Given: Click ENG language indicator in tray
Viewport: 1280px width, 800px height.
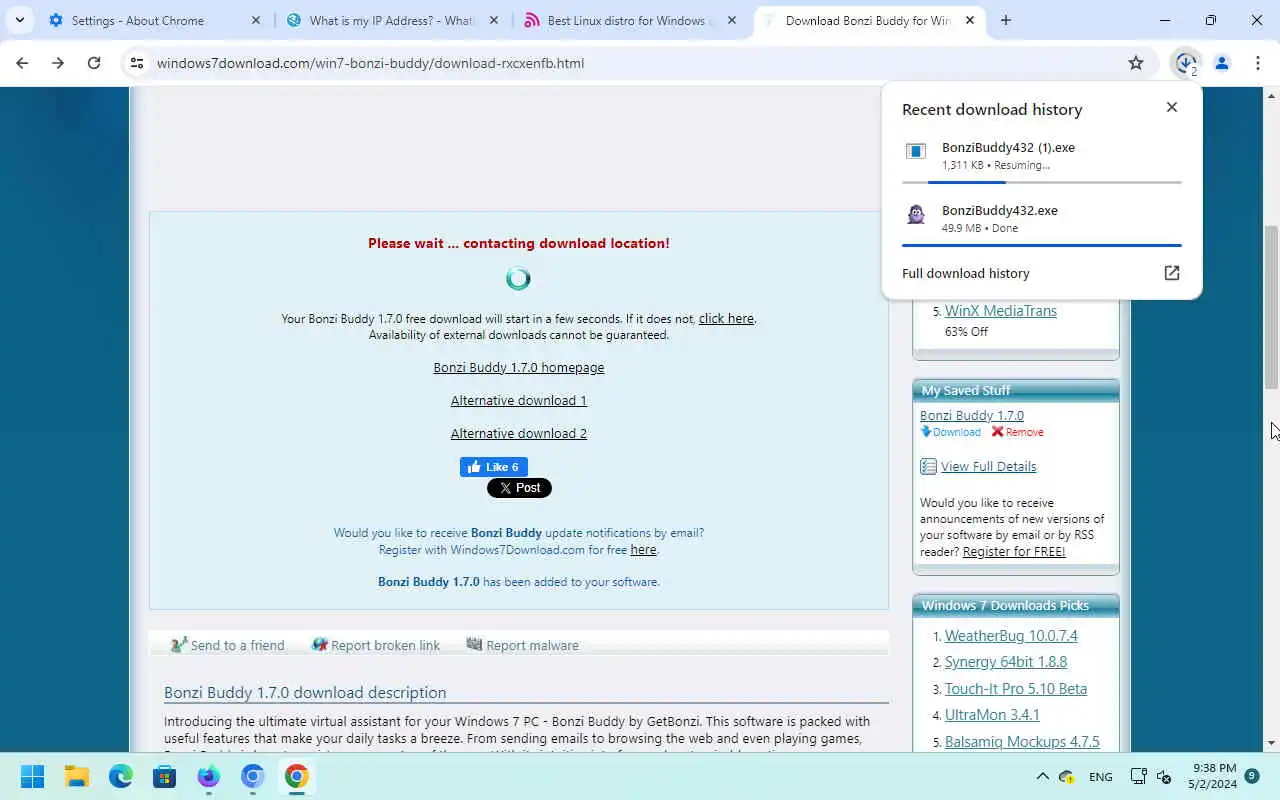Looking at the screenshot, I should coord(1101,777).
